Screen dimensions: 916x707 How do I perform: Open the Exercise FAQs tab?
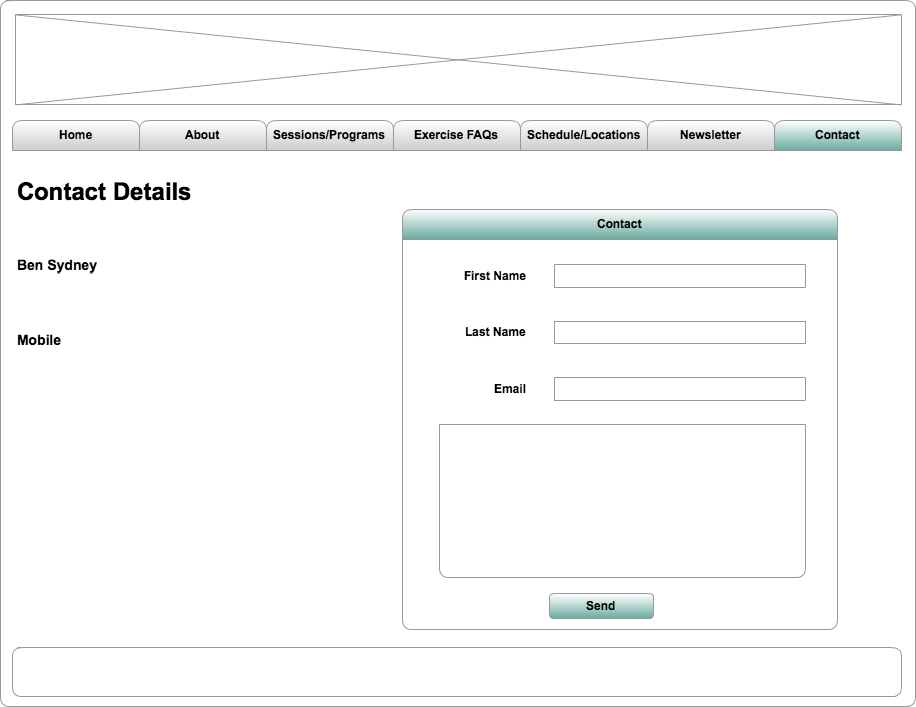point(456,134)
